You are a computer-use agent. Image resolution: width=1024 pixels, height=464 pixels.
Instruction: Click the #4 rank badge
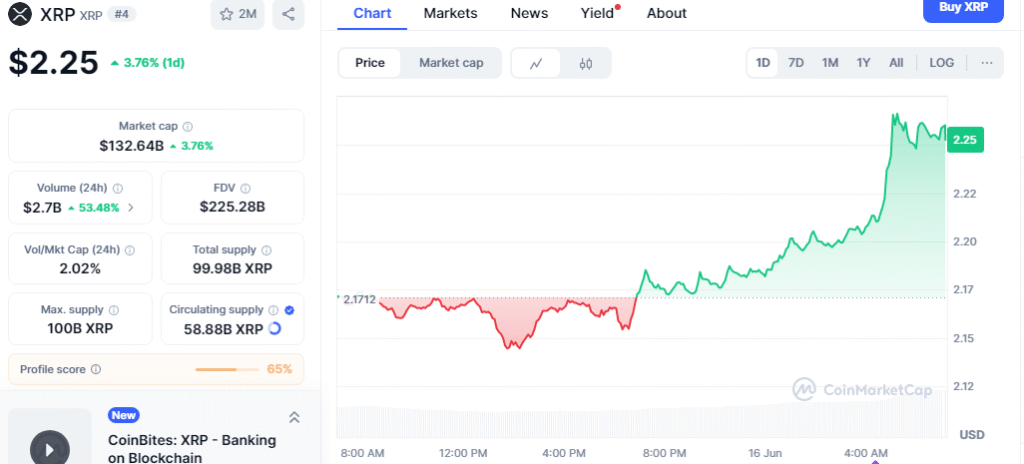[x=121, y=14]
